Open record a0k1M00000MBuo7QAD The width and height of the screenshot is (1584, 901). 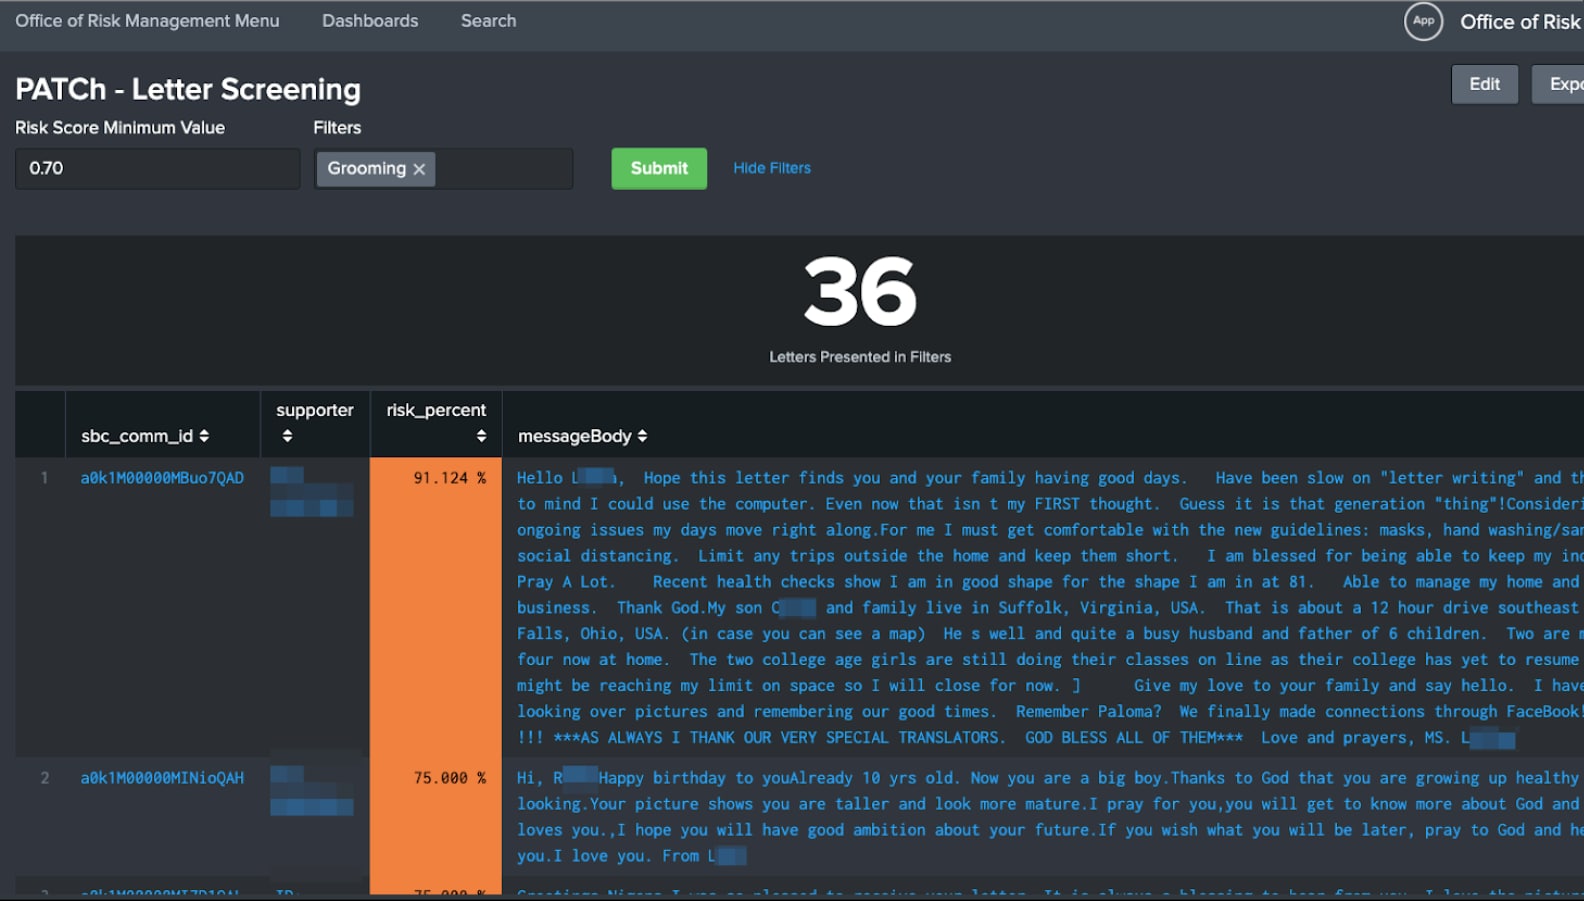(x=162, y=478)
